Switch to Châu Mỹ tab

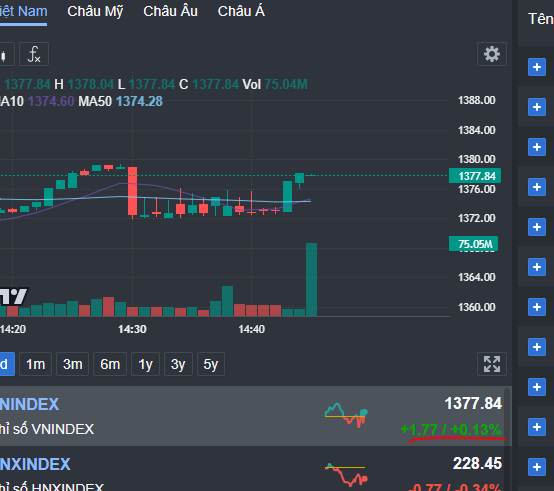(95, 11)
